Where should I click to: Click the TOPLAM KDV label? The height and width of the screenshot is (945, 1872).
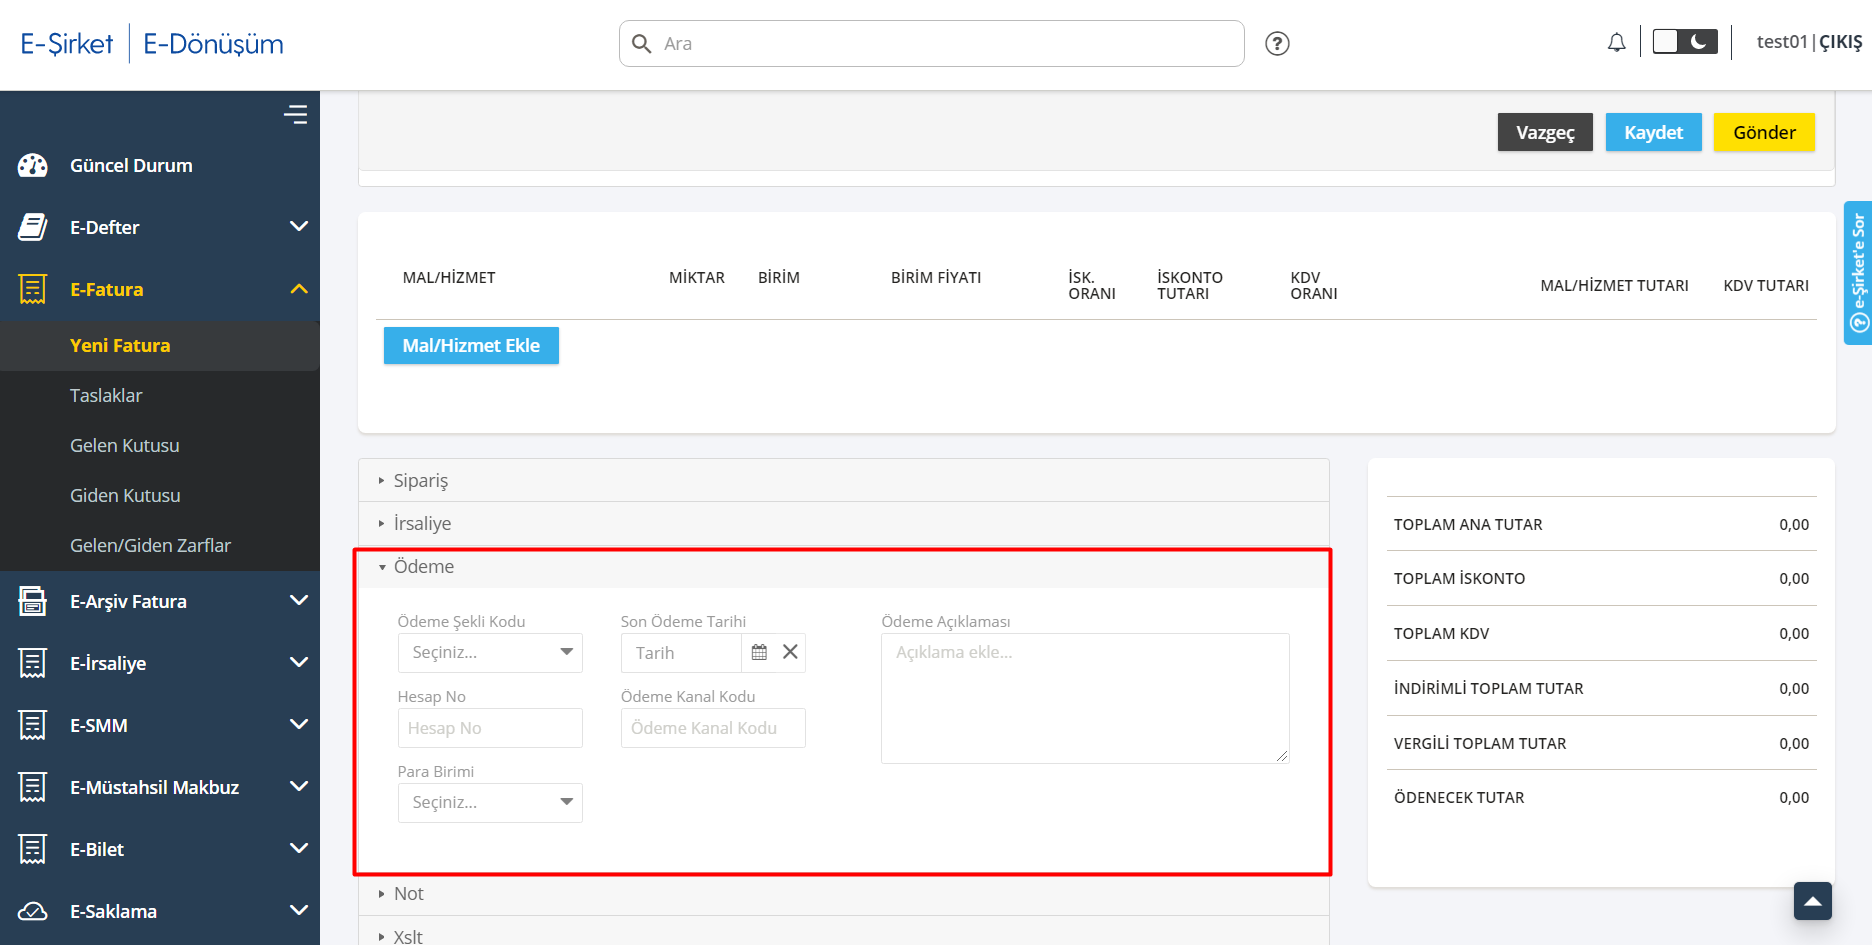point(1441,634)
